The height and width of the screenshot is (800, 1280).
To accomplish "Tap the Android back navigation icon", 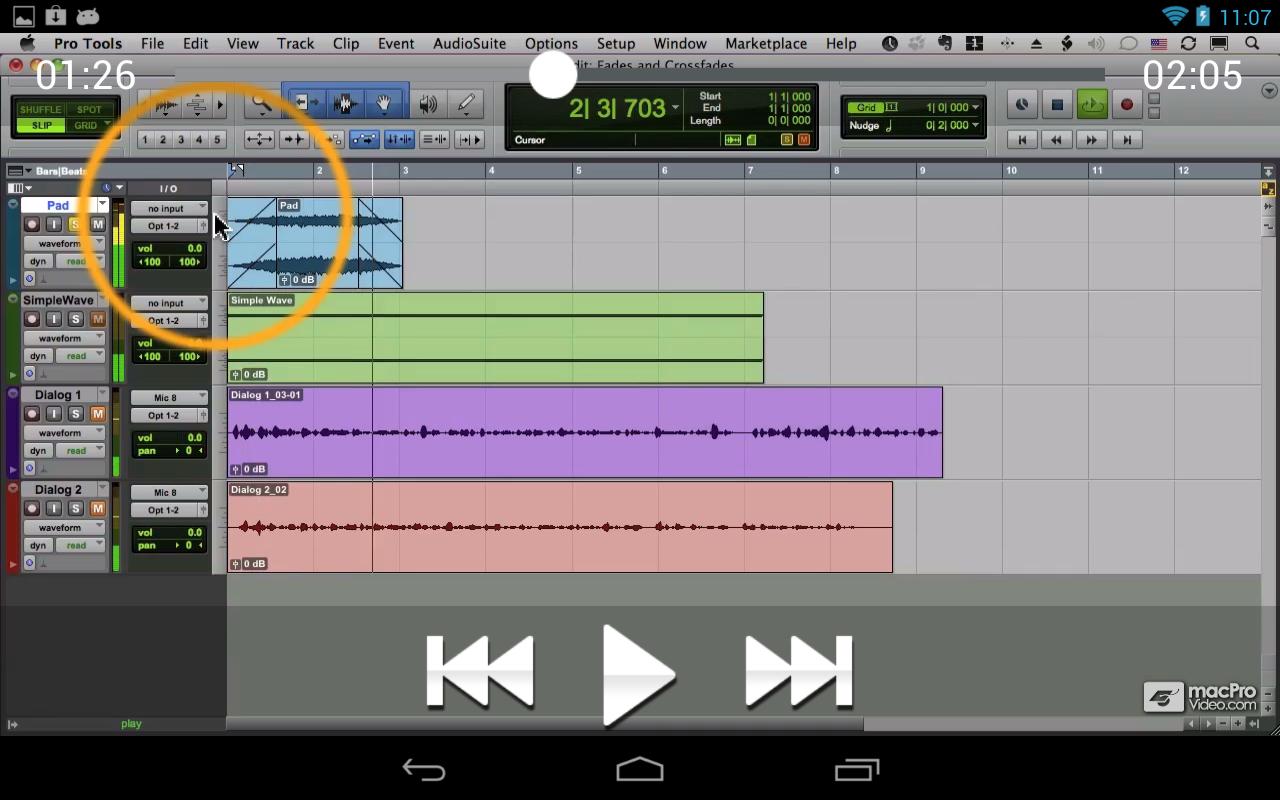I will pos(424,770).
